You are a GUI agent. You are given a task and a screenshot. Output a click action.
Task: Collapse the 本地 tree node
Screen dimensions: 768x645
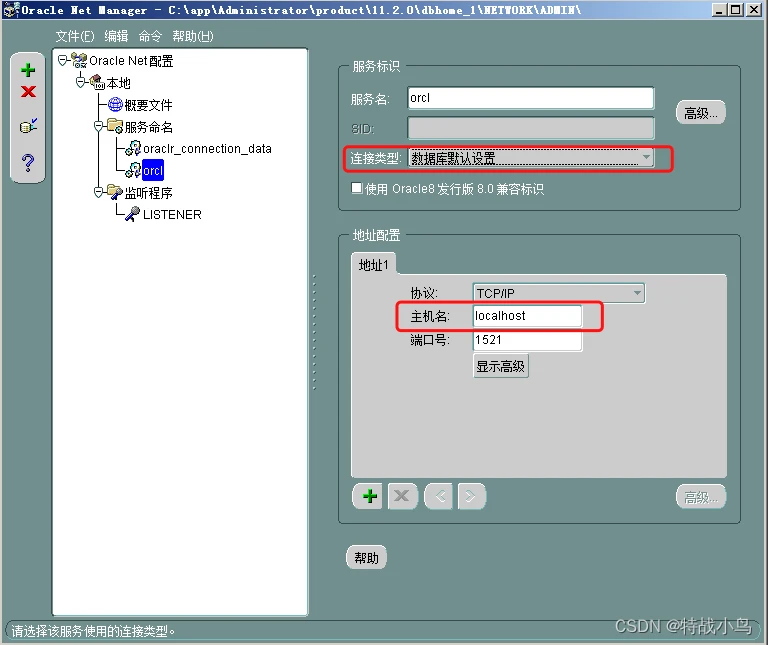tap(80, 82)
